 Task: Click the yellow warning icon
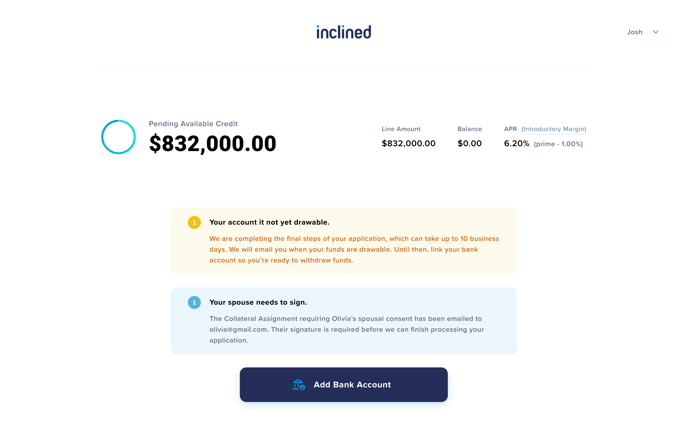tap(194, 222)
